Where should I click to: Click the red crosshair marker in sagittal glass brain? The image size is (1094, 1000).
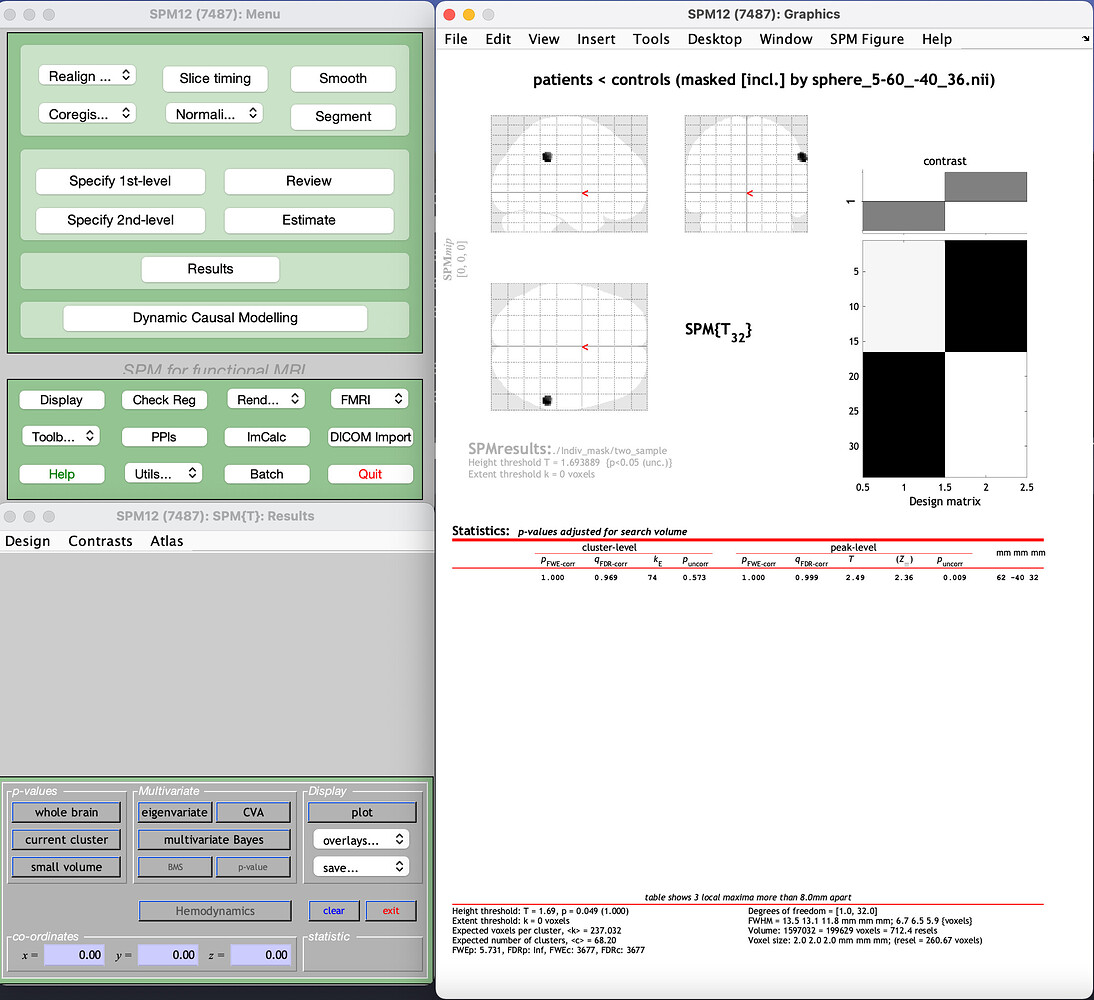585,192
